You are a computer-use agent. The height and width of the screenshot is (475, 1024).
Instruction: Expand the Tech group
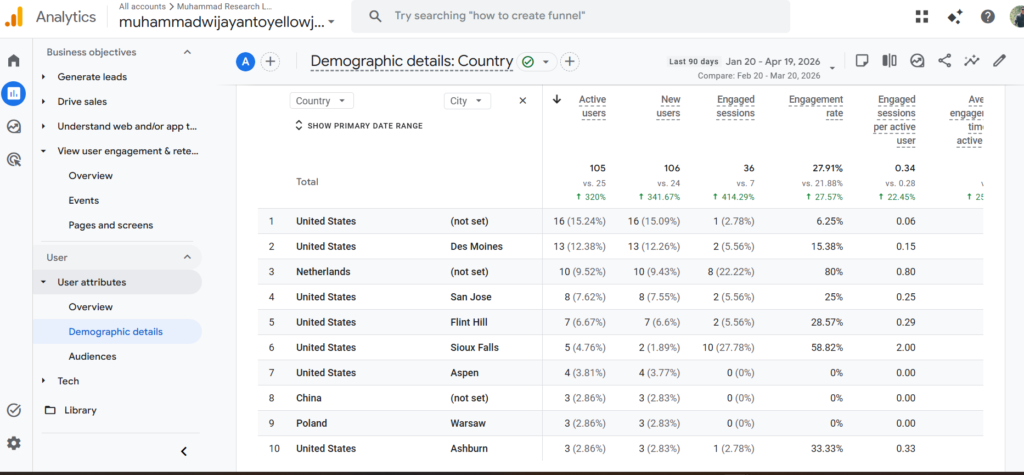pyautogui.click(x=43, y=381)
